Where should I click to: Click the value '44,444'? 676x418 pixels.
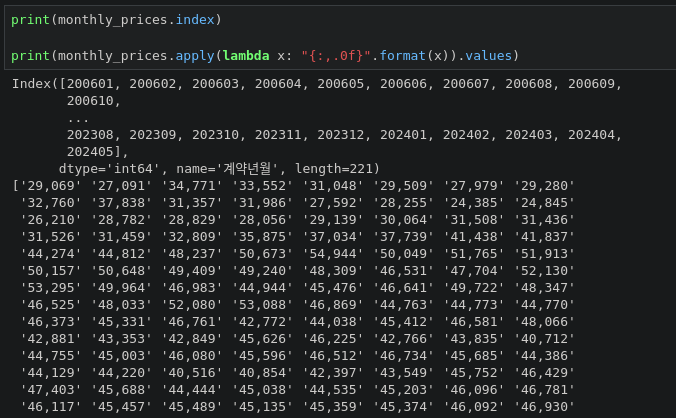(192, 390)
